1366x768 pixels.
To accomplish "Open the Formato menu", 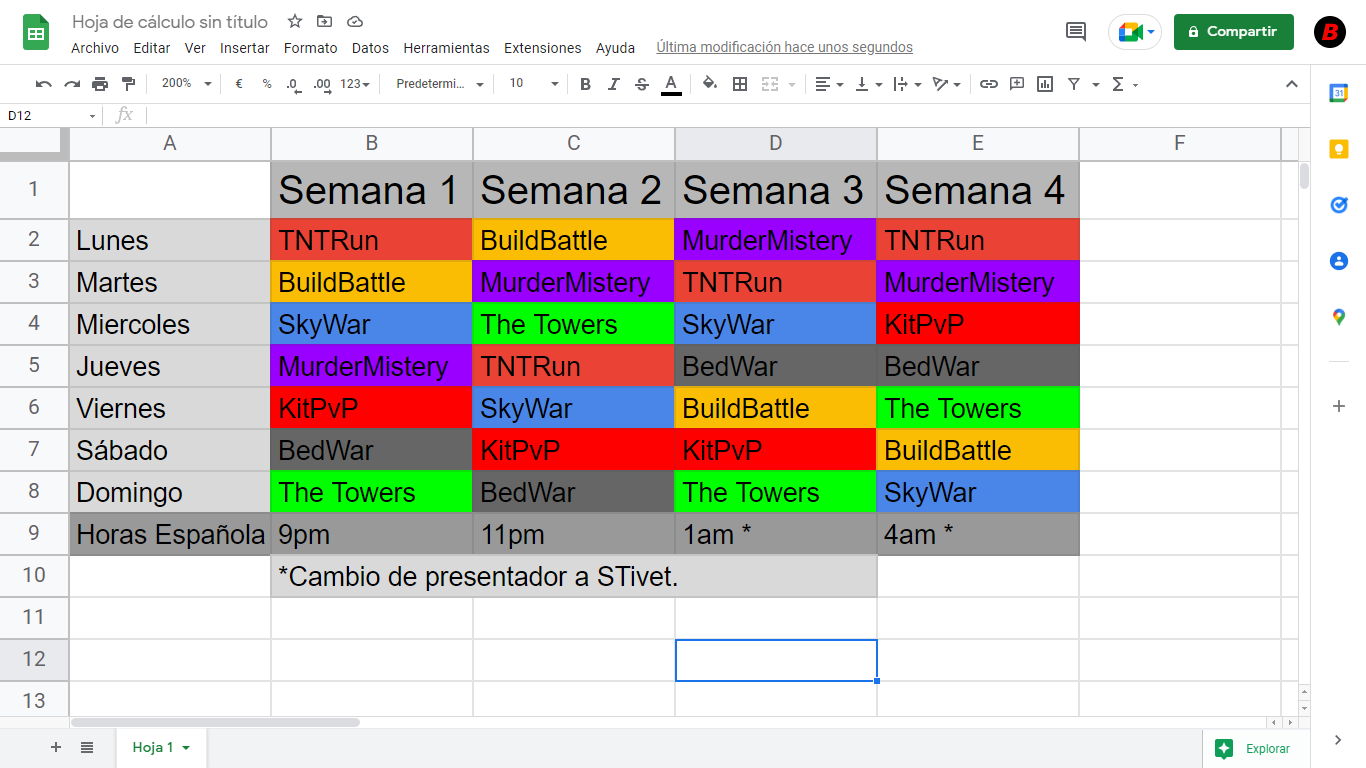I will (310, 48).
